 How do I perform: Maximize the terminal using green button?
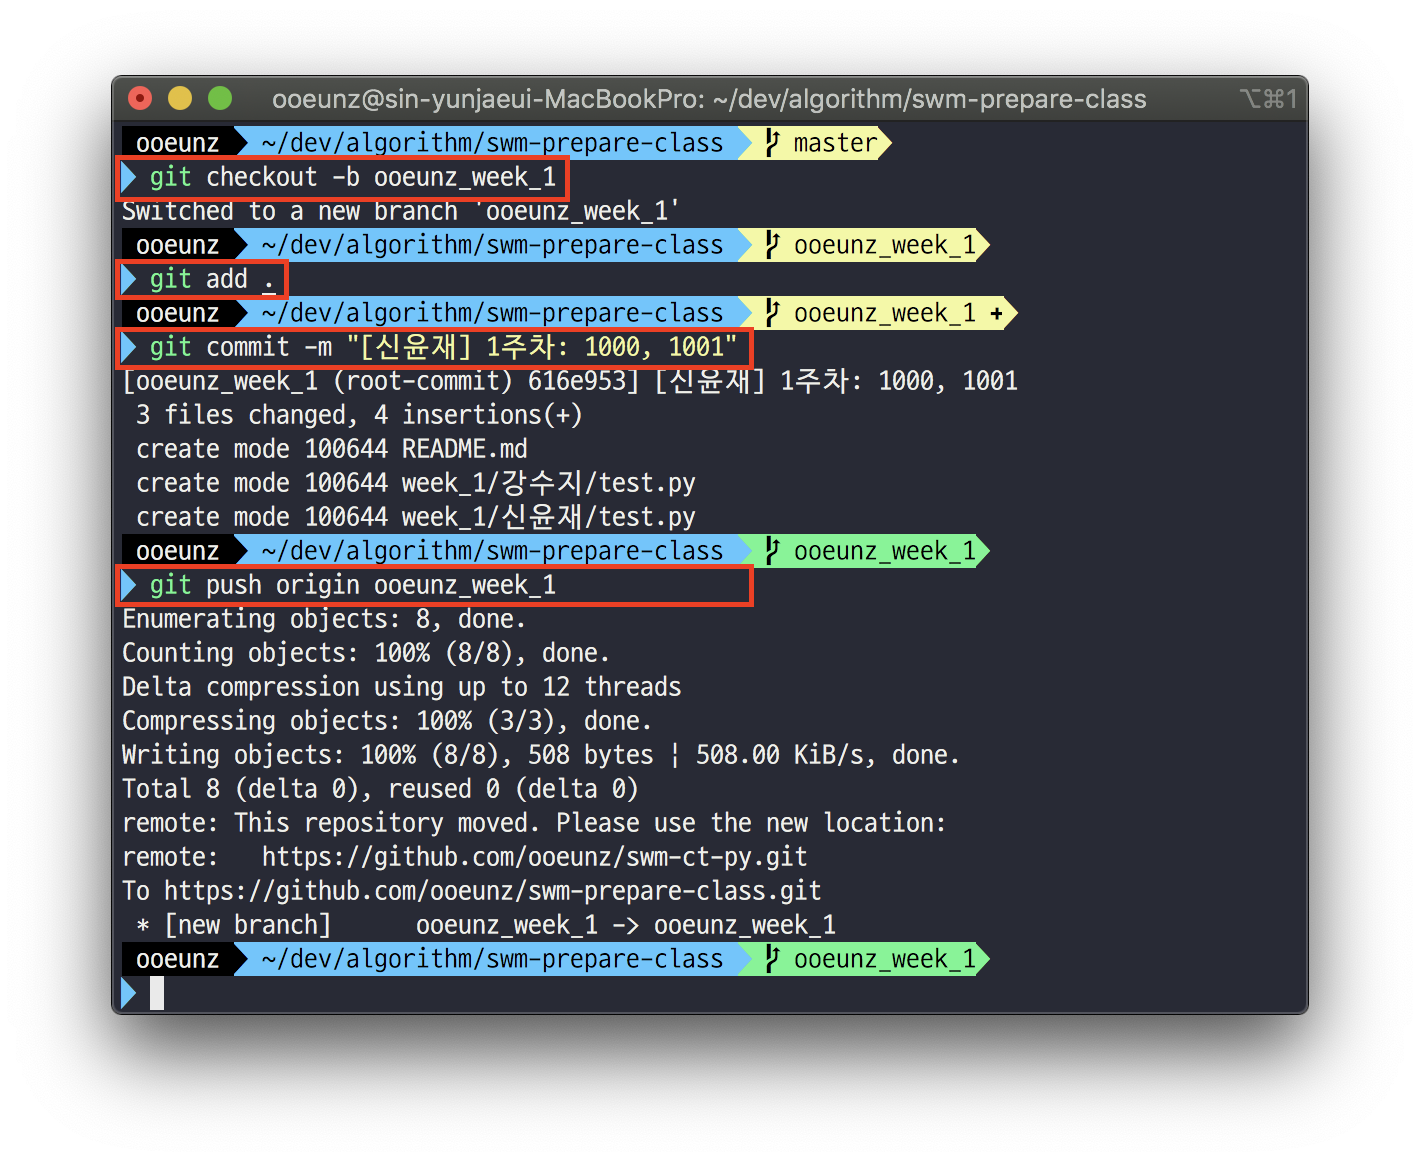click(x=220, y=98)
